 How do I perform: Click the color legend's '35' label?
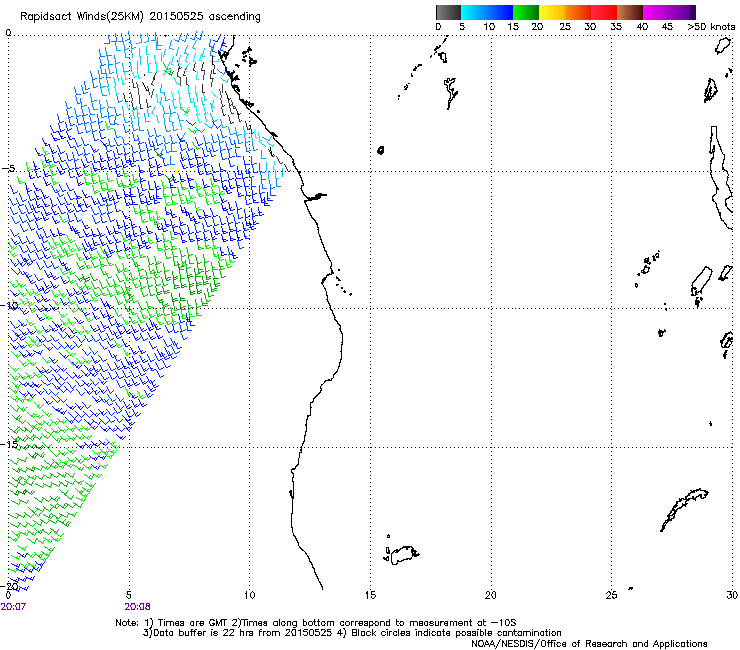(x=616, y=27)
